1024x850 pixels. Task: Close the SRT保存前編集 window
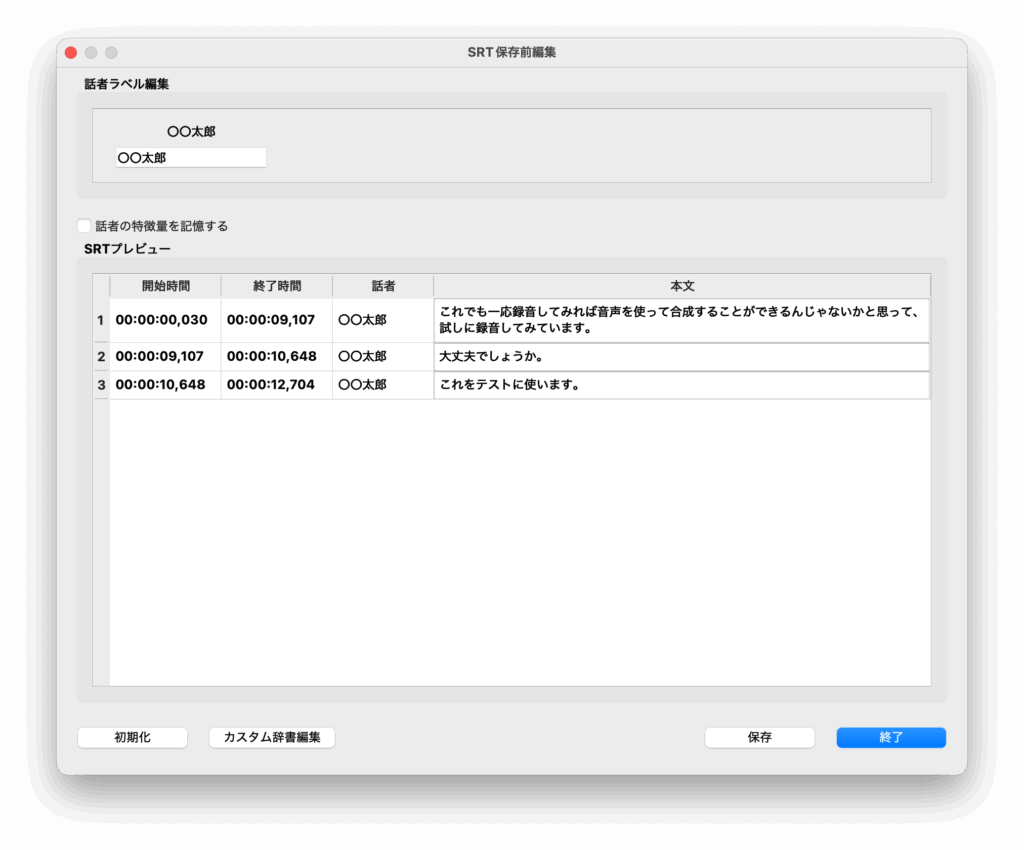tap(71, 52)
